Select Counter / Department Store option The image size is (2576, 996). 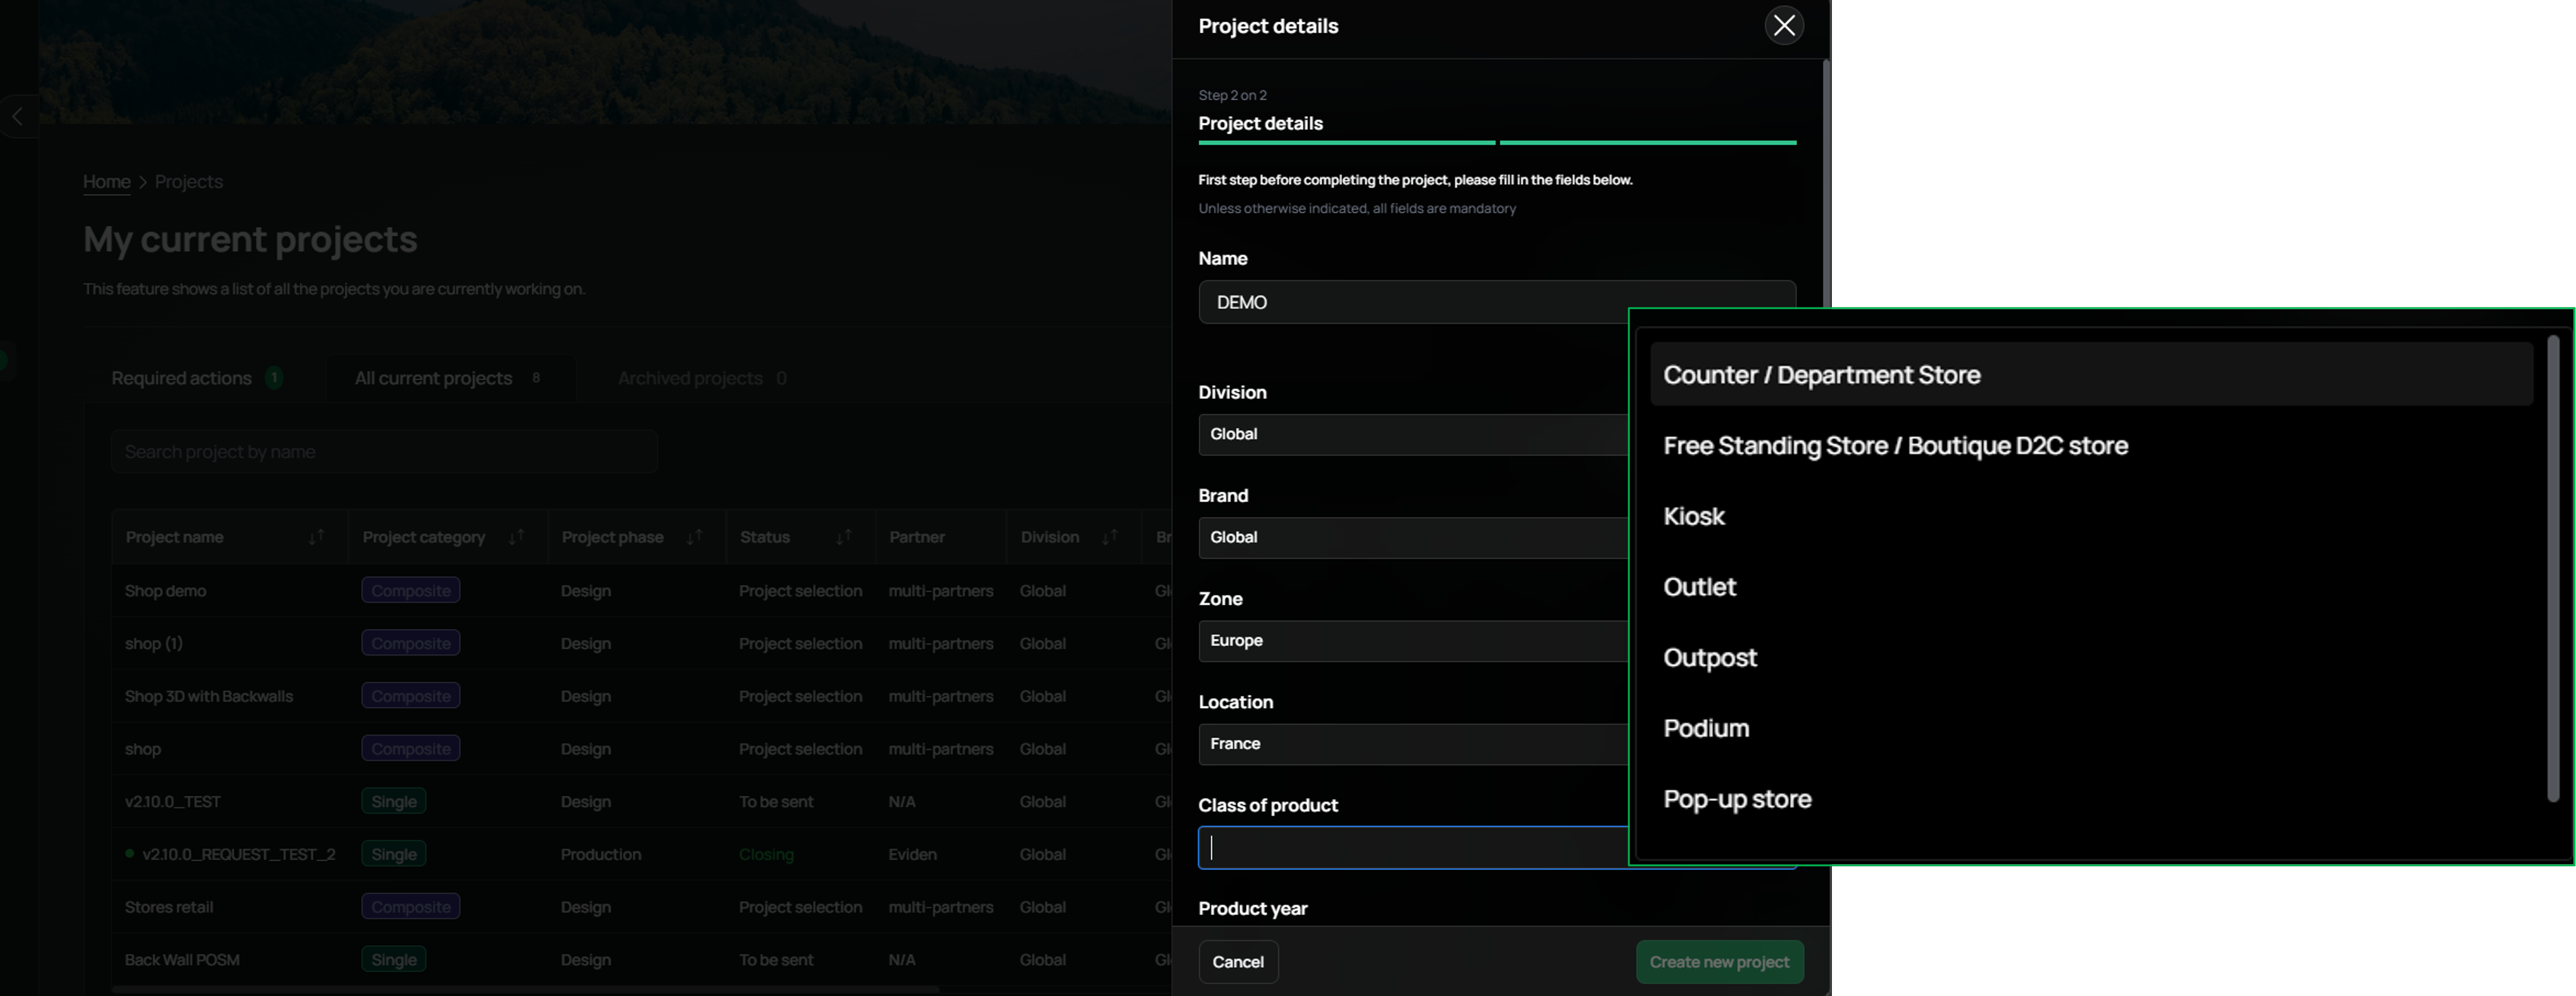pyautogui.click(x=2091, y=375)
